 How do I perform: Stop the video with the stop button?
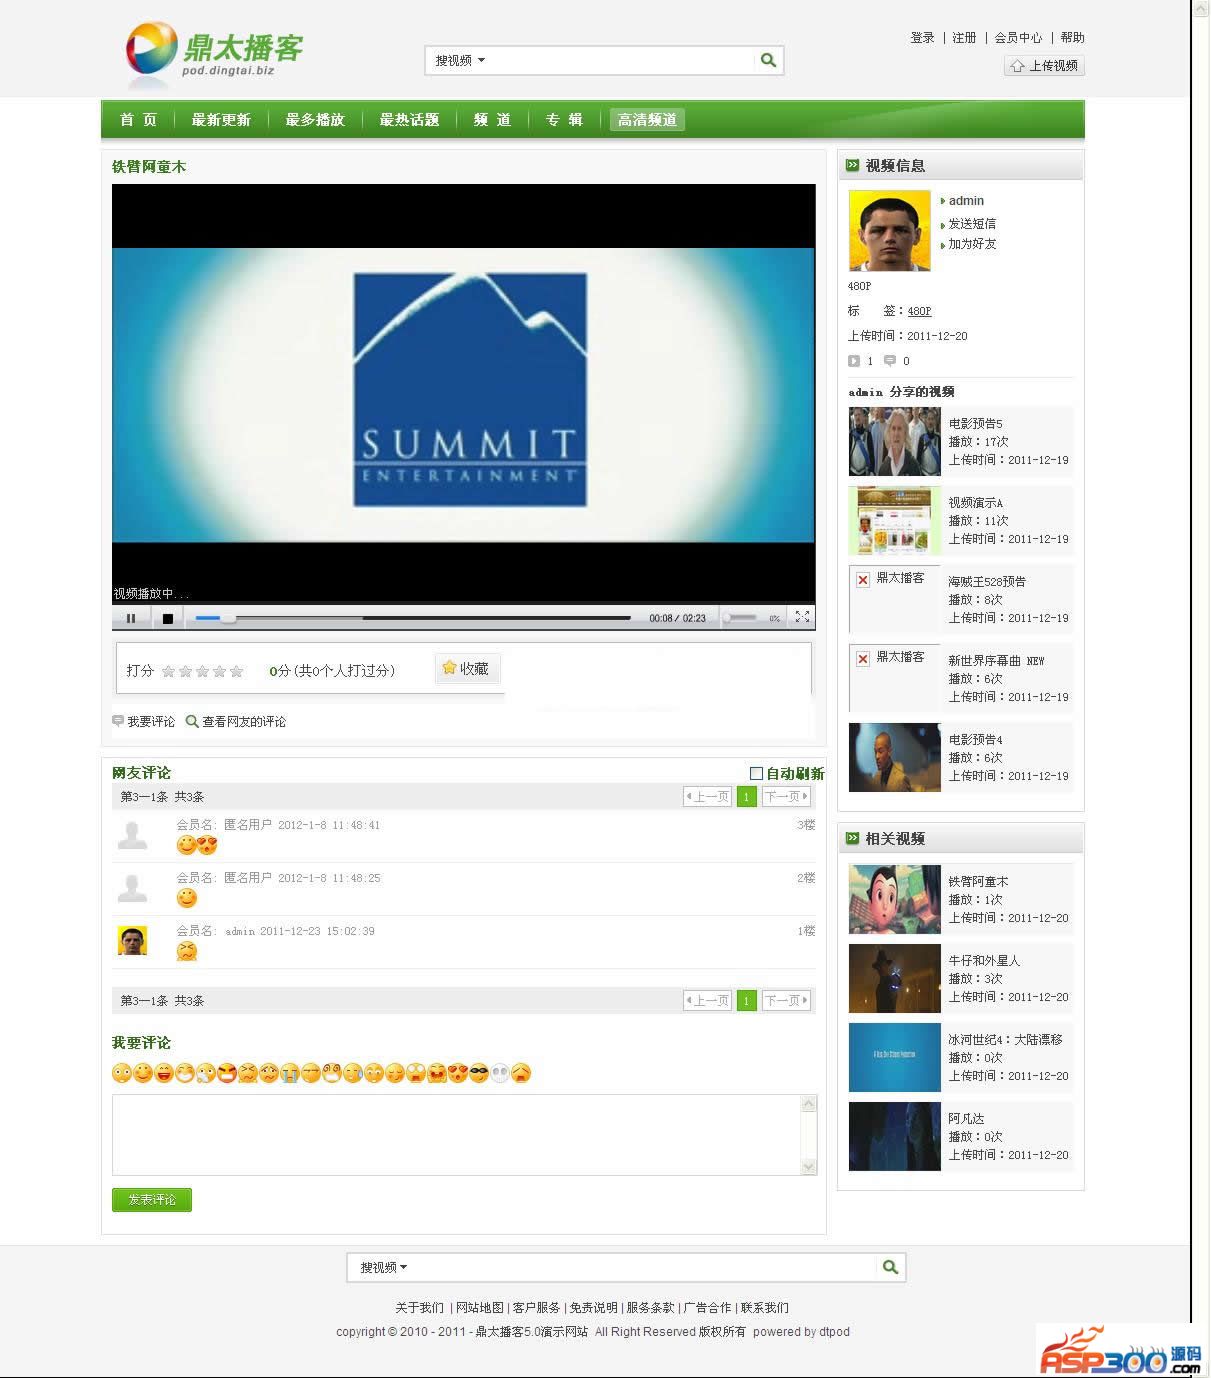click(x=168, y=618)
